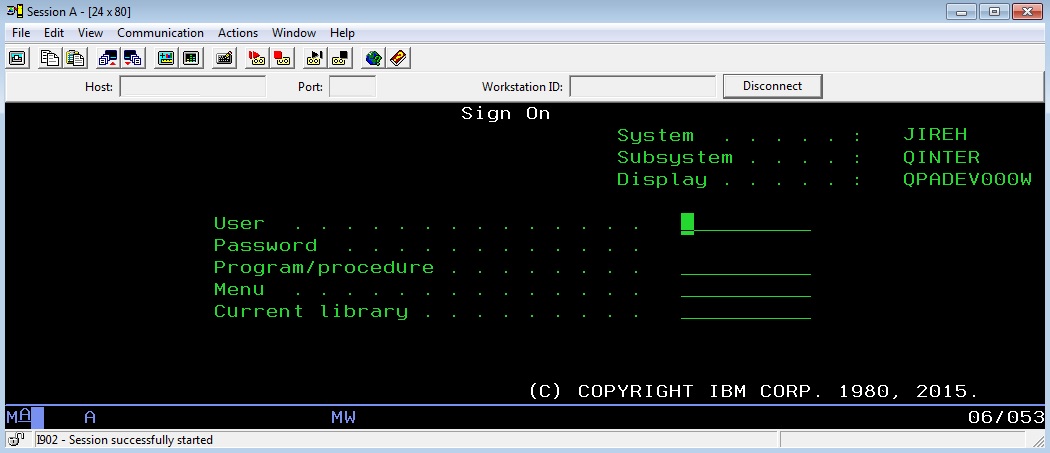Screen dimensions: 1050x453
Task: Click the Paste clipboard icon
Action: (x=74, y=58)
